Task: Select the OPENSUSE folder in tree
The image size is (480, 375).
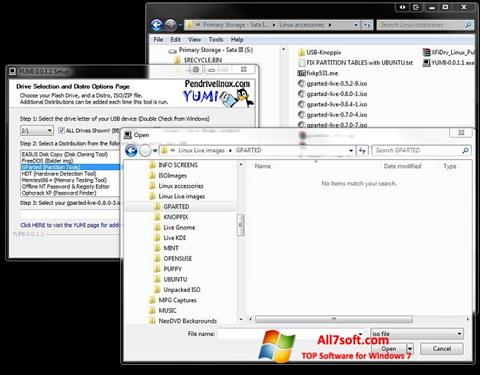Action: click(173, 258)
